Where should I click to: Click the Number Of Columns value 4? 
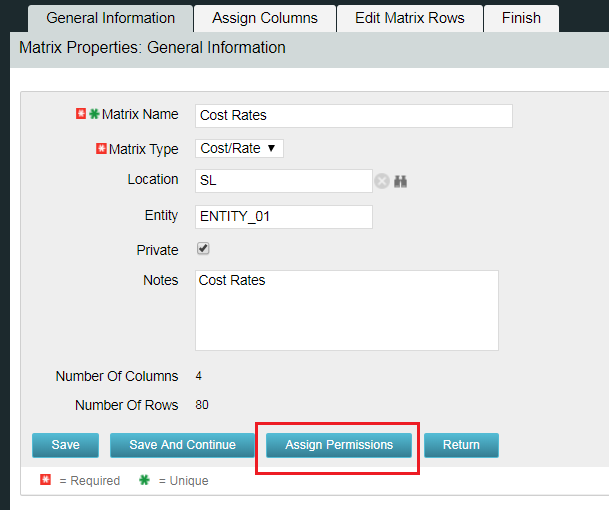click(198, 376)
